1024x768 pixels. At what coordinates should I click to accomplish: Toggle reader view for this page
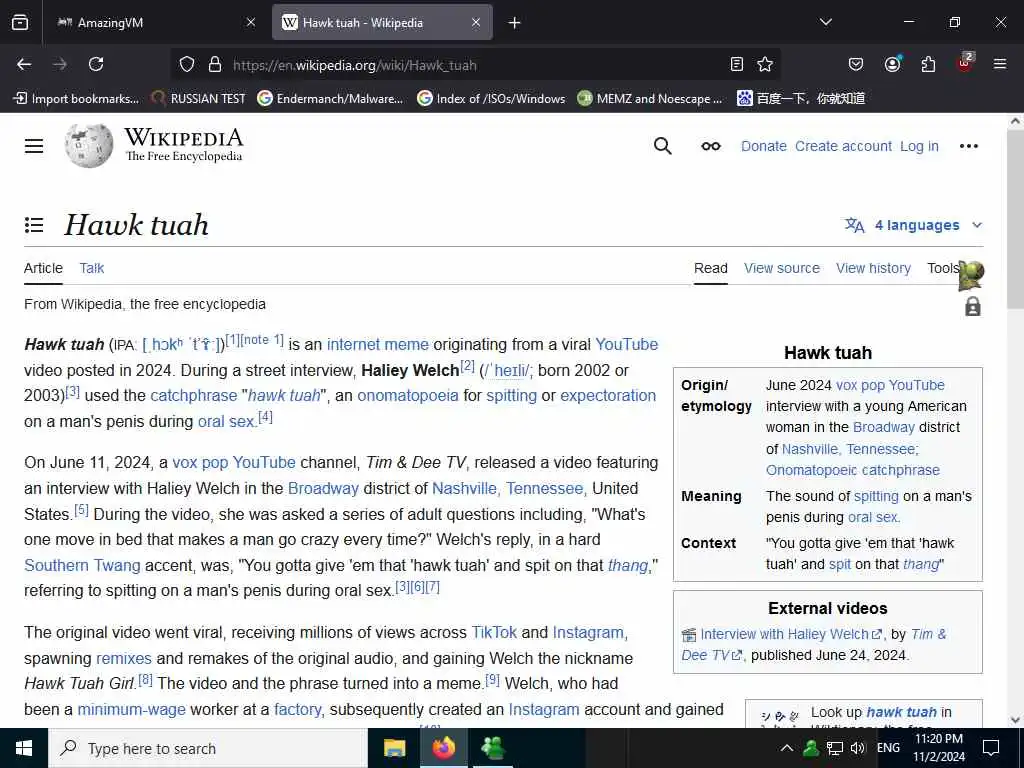pos(737,64)
